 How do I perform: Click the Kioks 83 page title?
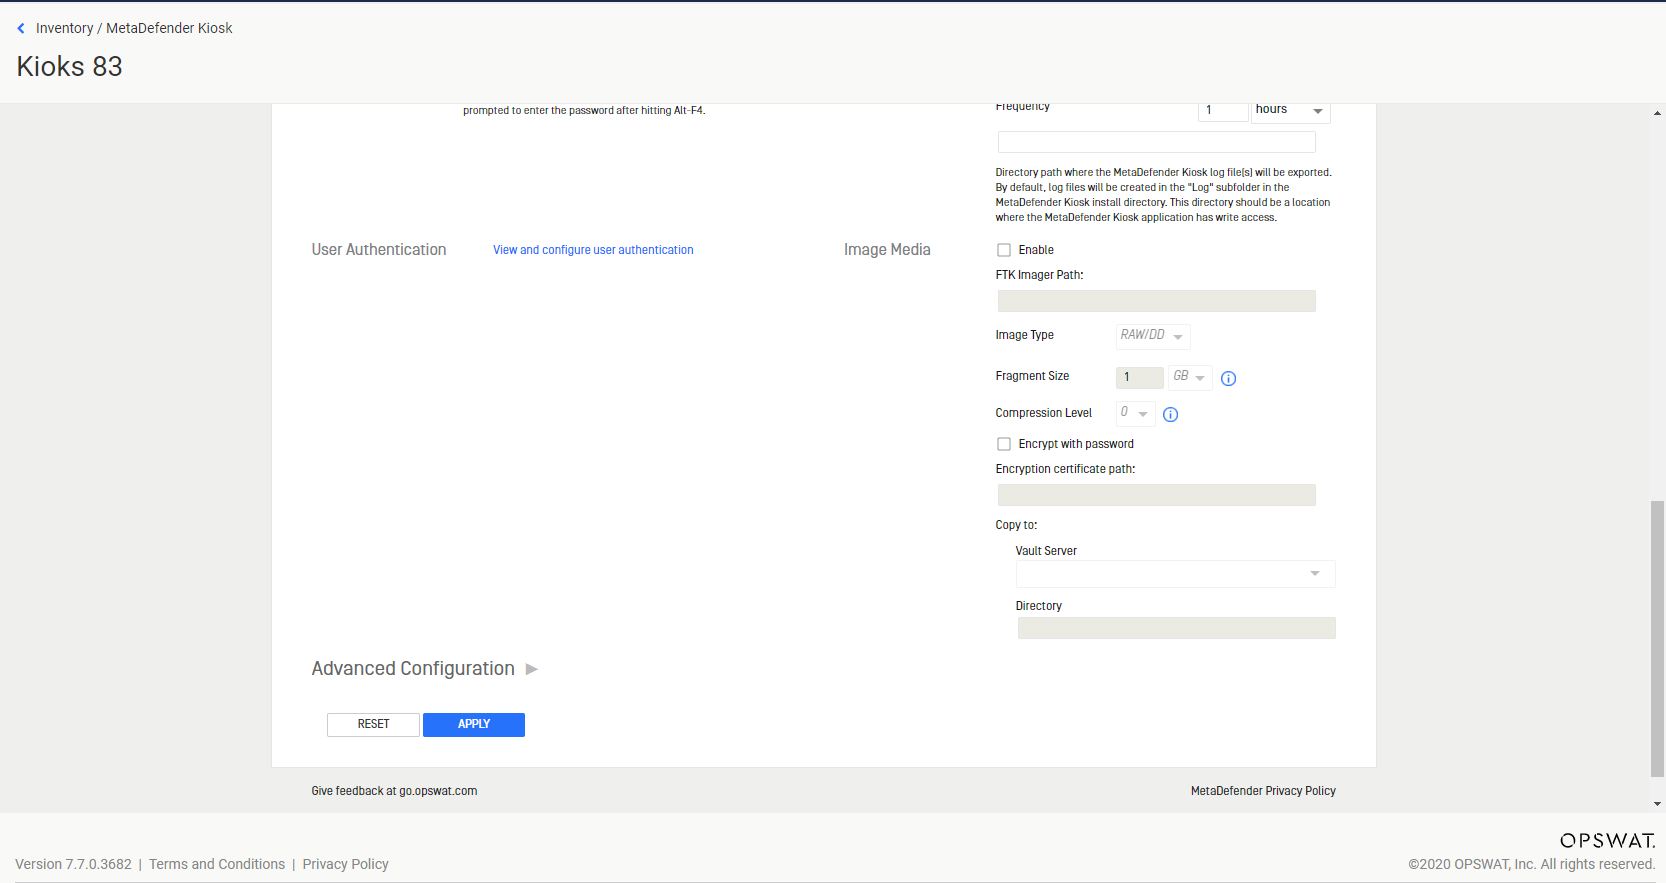tap(69, 66)
